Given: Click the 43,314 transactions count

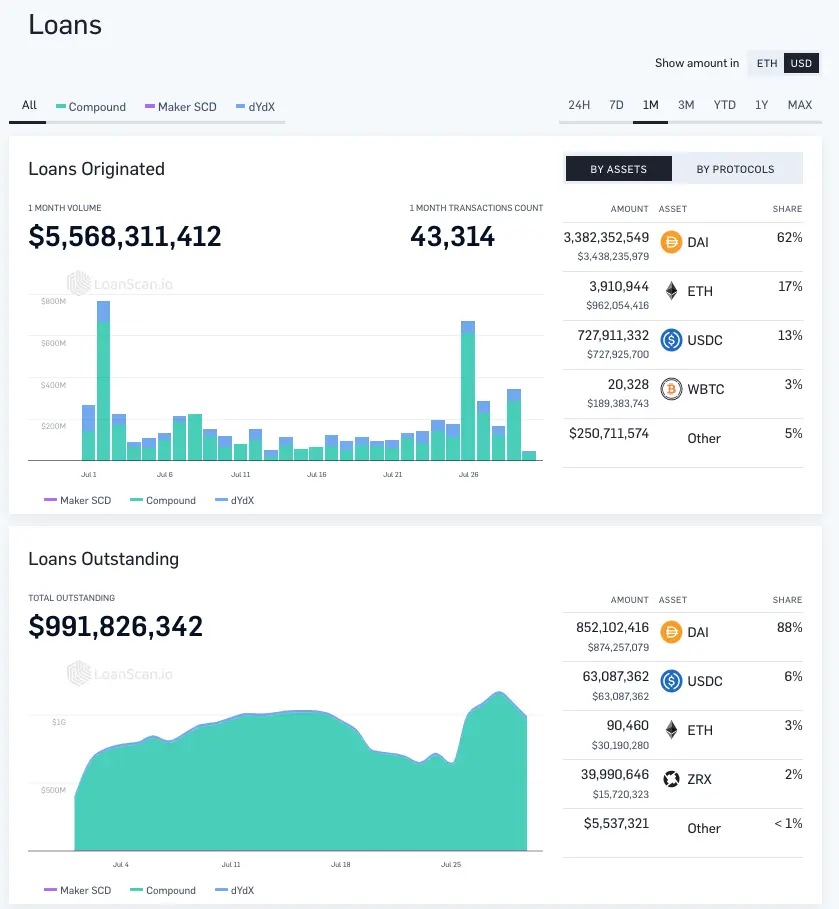Looking at the screenshot, I should point(452,237).
